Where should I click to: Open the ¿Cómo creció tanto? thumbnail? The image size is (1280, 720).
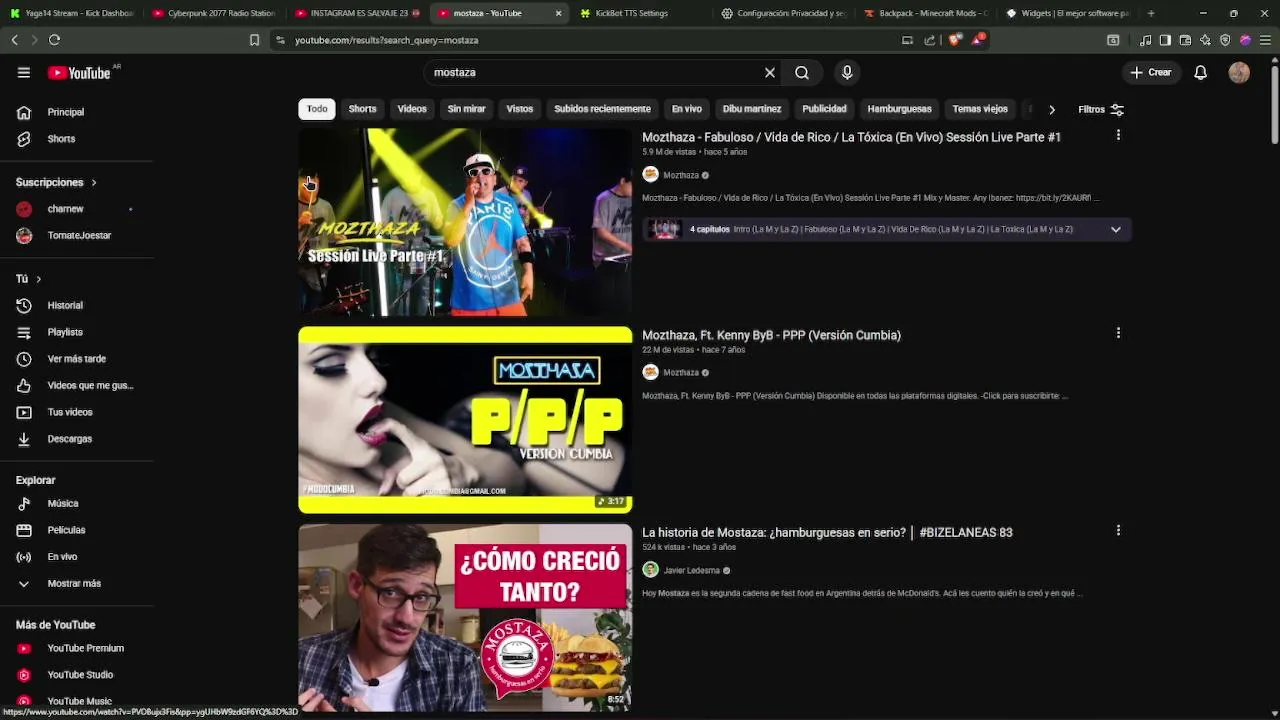tap(465, 618)
